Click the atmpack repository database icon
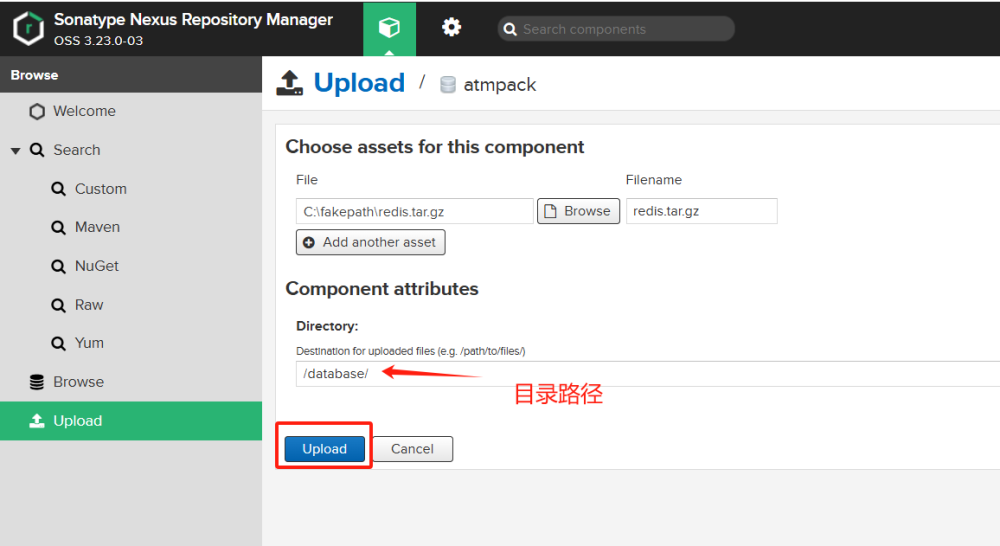Image resolution: width=1000 pixels, height=546 pixels. click(x=448, y=85)
